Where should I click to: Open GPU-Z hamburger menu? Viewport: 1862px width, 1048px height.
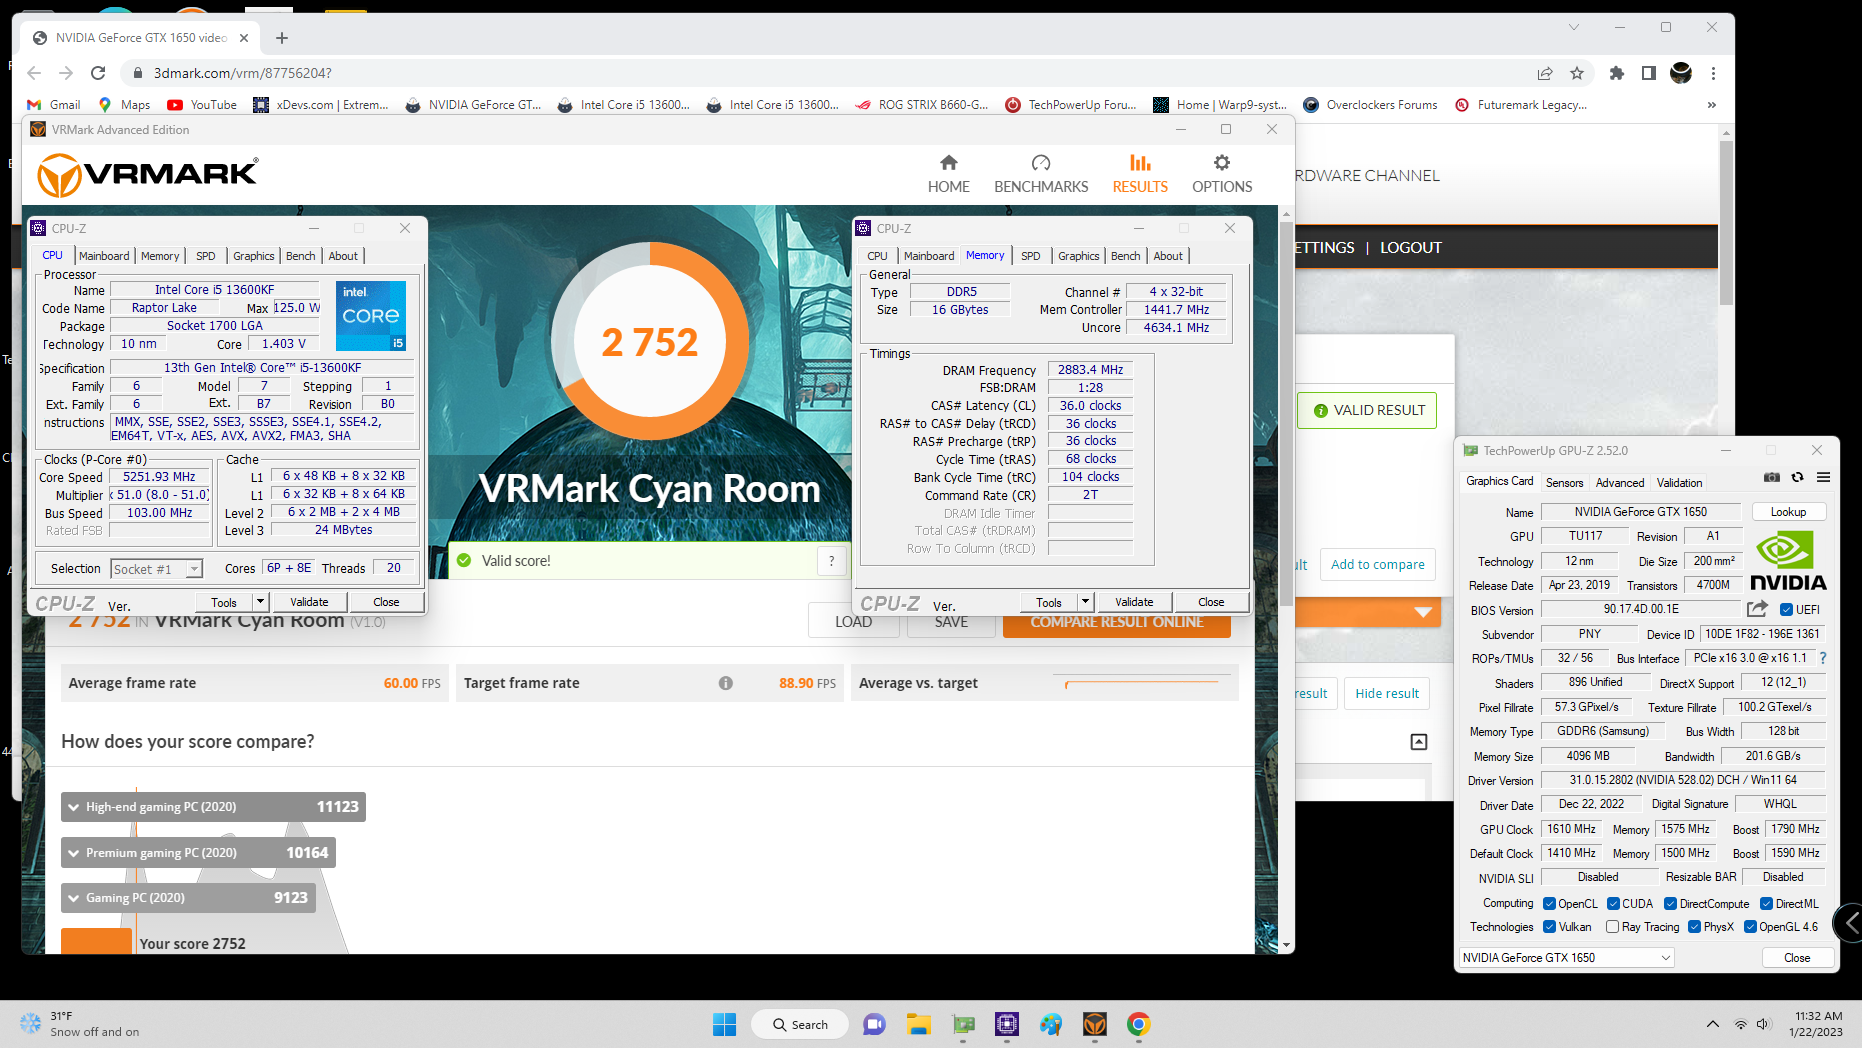pos(1823,478)
